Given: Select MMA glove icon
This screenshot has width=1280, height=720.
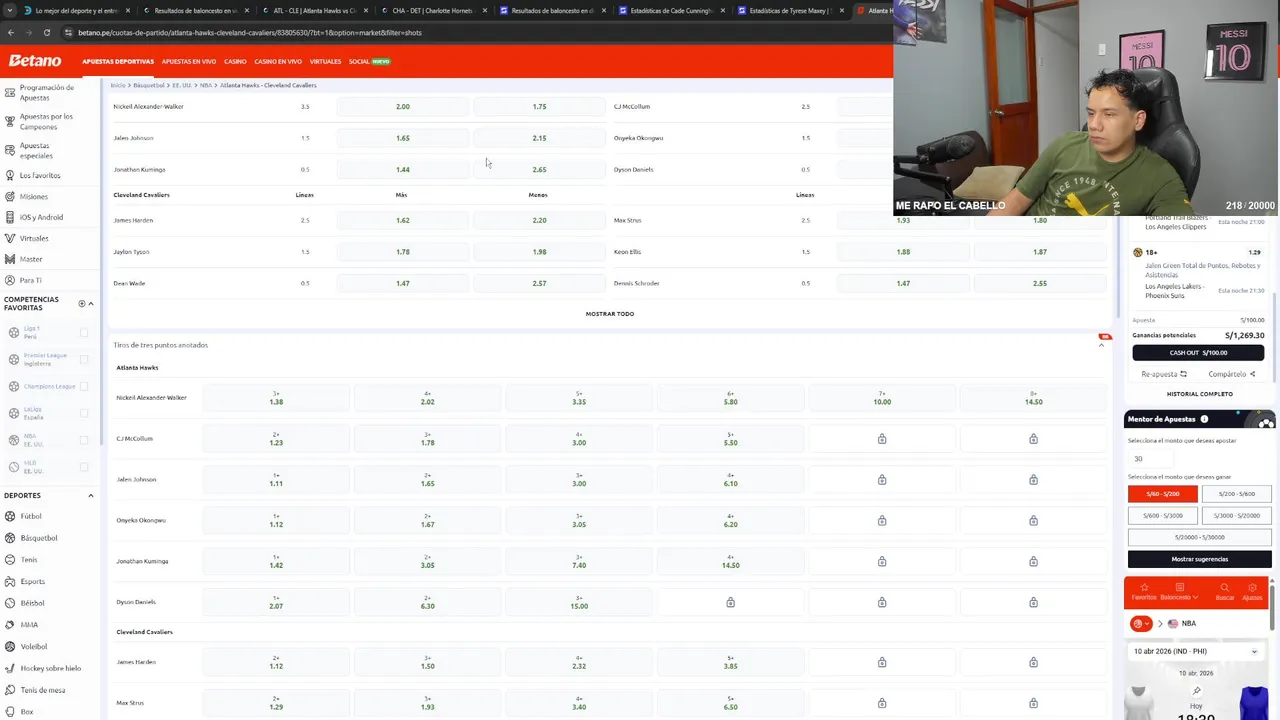Looking at the screenshot, I should 9,625.
